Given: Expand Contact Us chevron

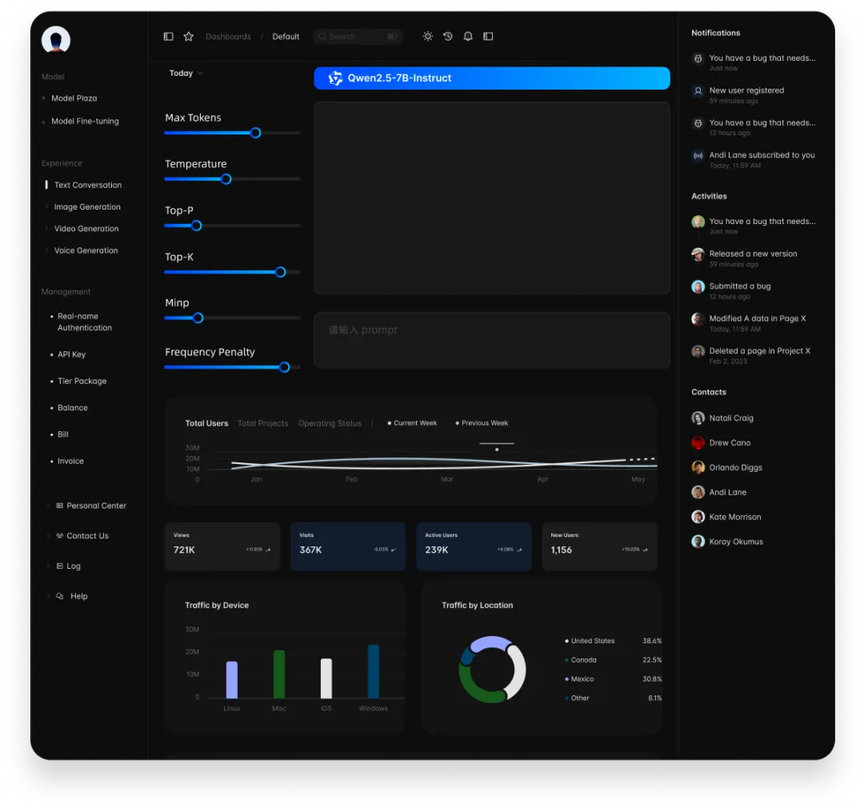Looking at the screenshot, I should tap(48, 536).
